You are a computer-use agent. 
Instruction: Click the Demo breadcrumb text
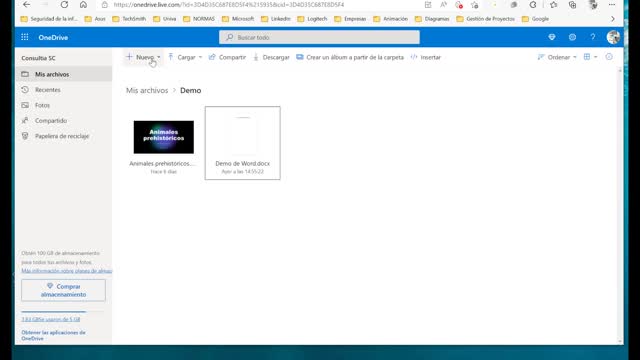click(x=191, y=91)
